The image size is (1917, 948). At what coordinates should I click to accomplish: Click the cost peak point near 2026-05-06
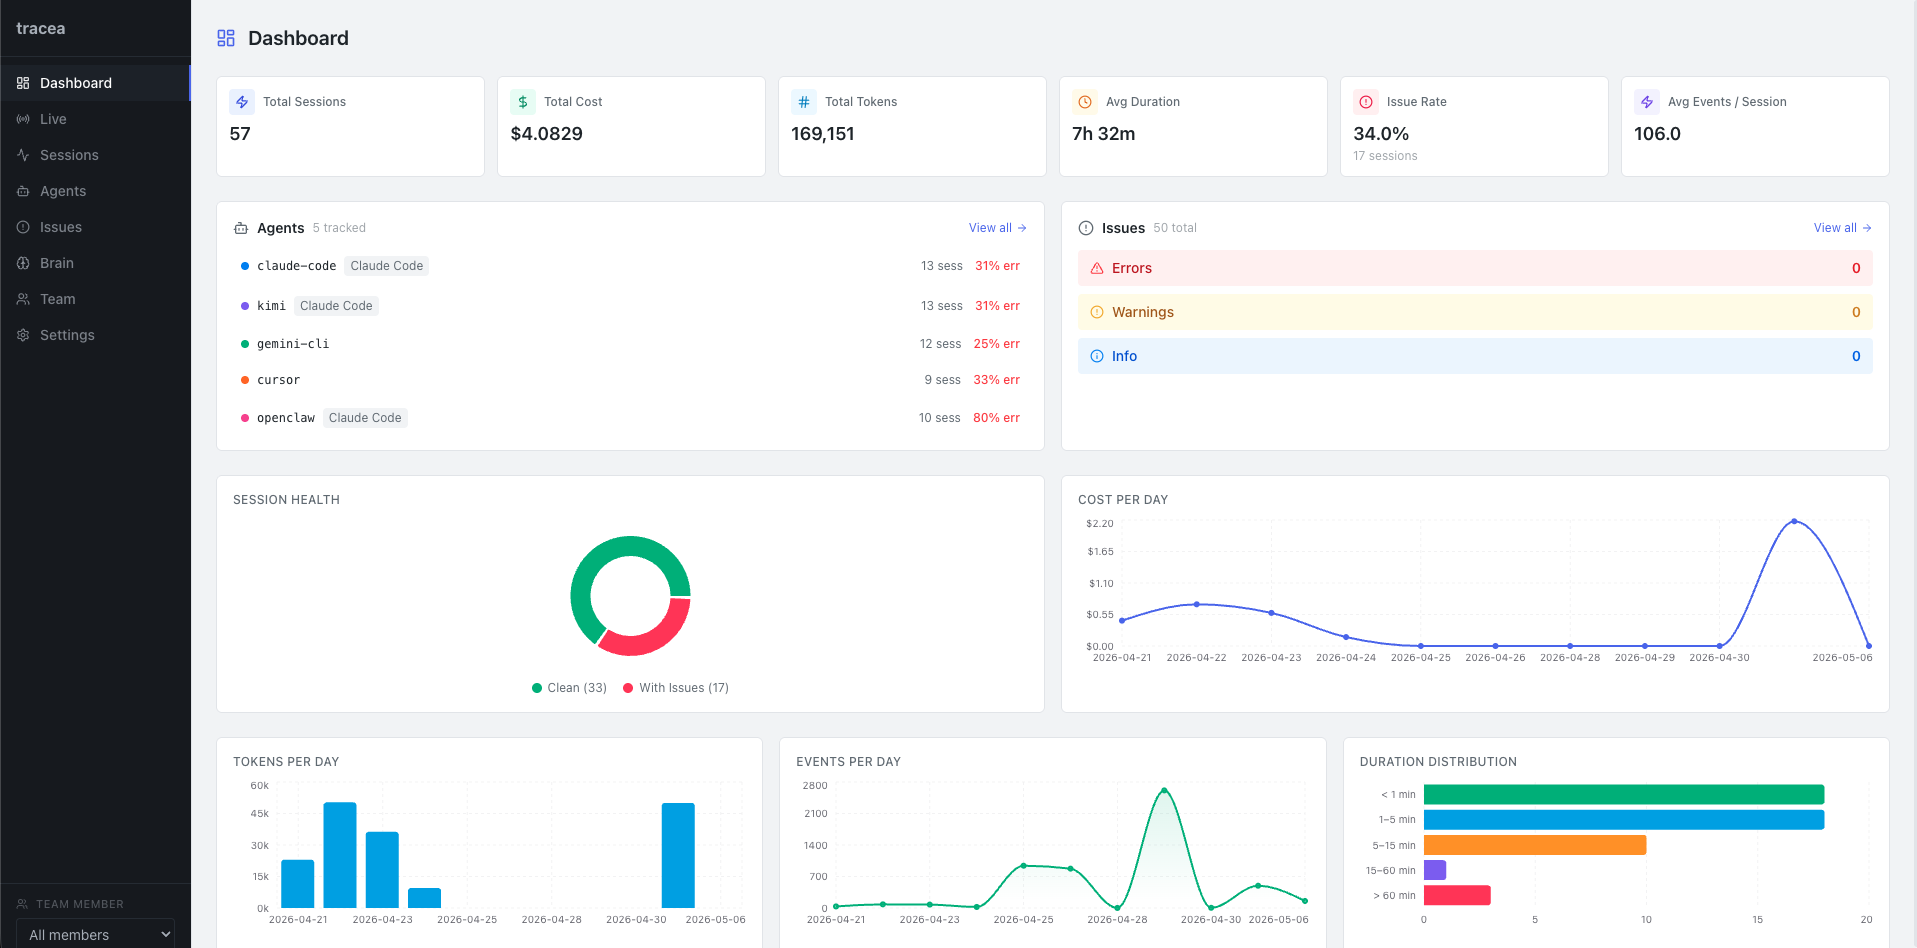pos(1794,521)
